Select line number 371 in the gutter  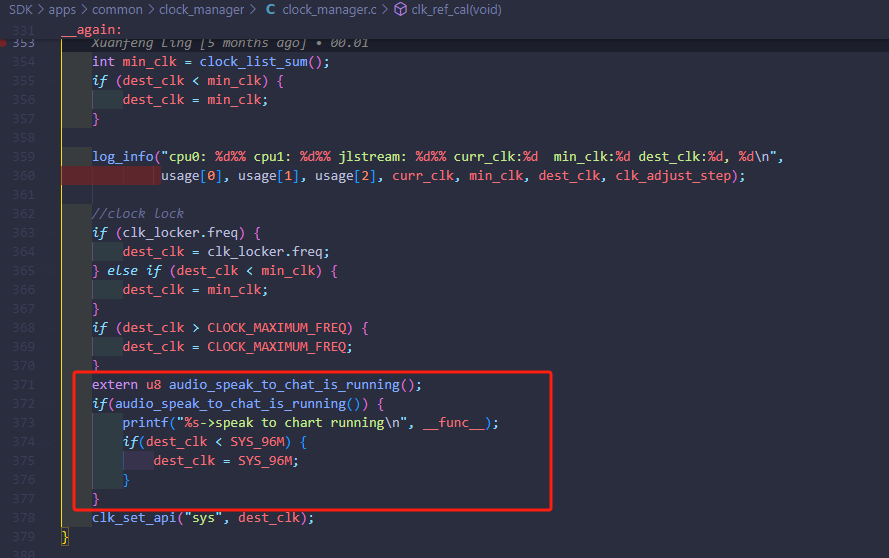tap(24, 384)
